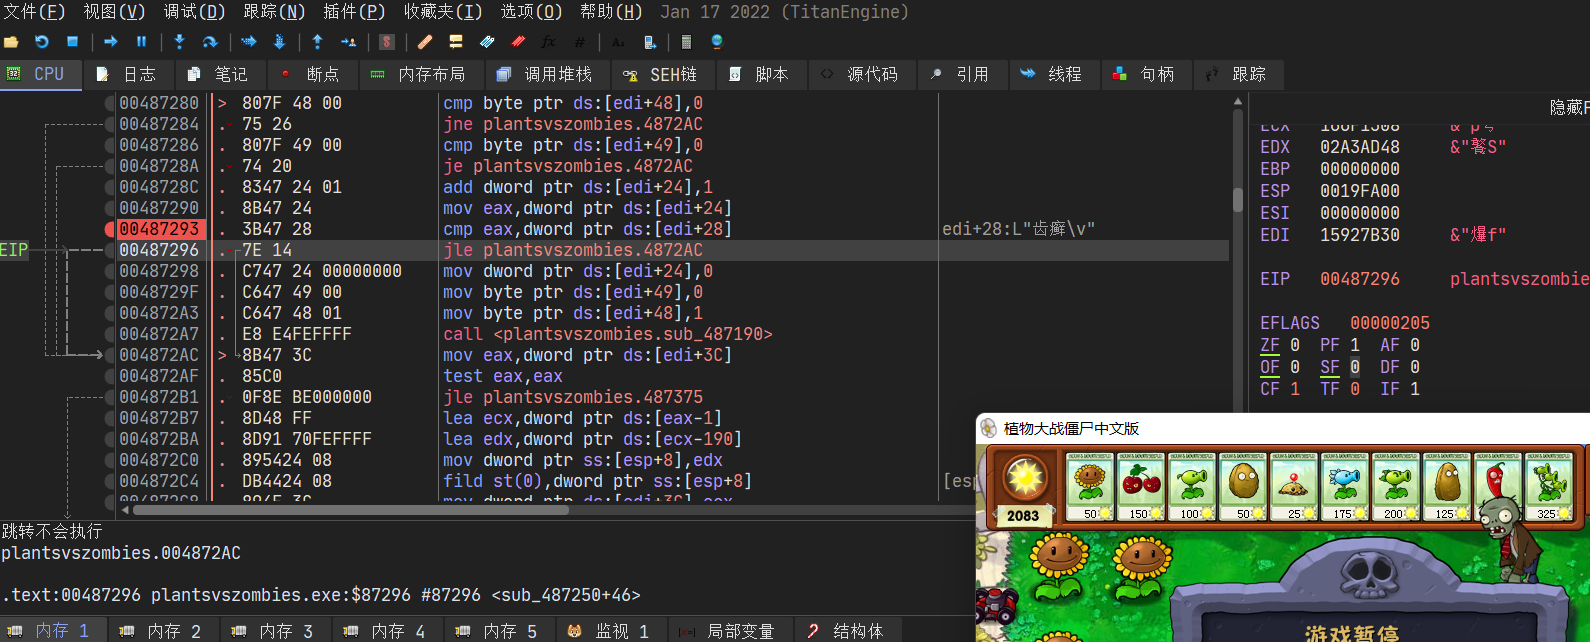
Task: Select disassembly row at address 004872A7
Action: click(x=668, y=334)
